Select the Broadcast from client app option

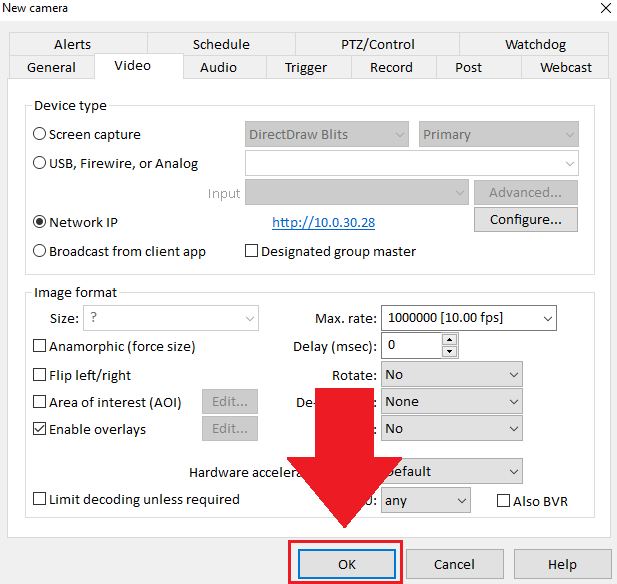click(x=40, y=251)
